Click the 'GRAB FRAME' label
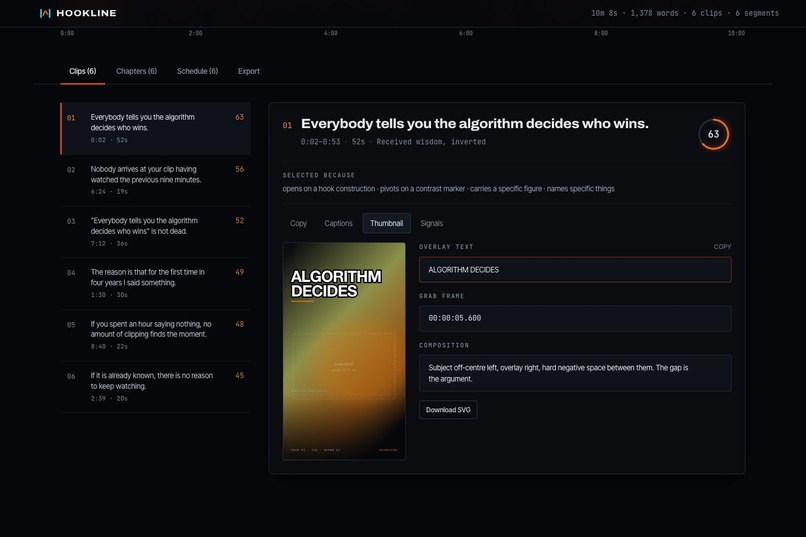The width and height of the screenshot is (806, 537). (442, 297)
